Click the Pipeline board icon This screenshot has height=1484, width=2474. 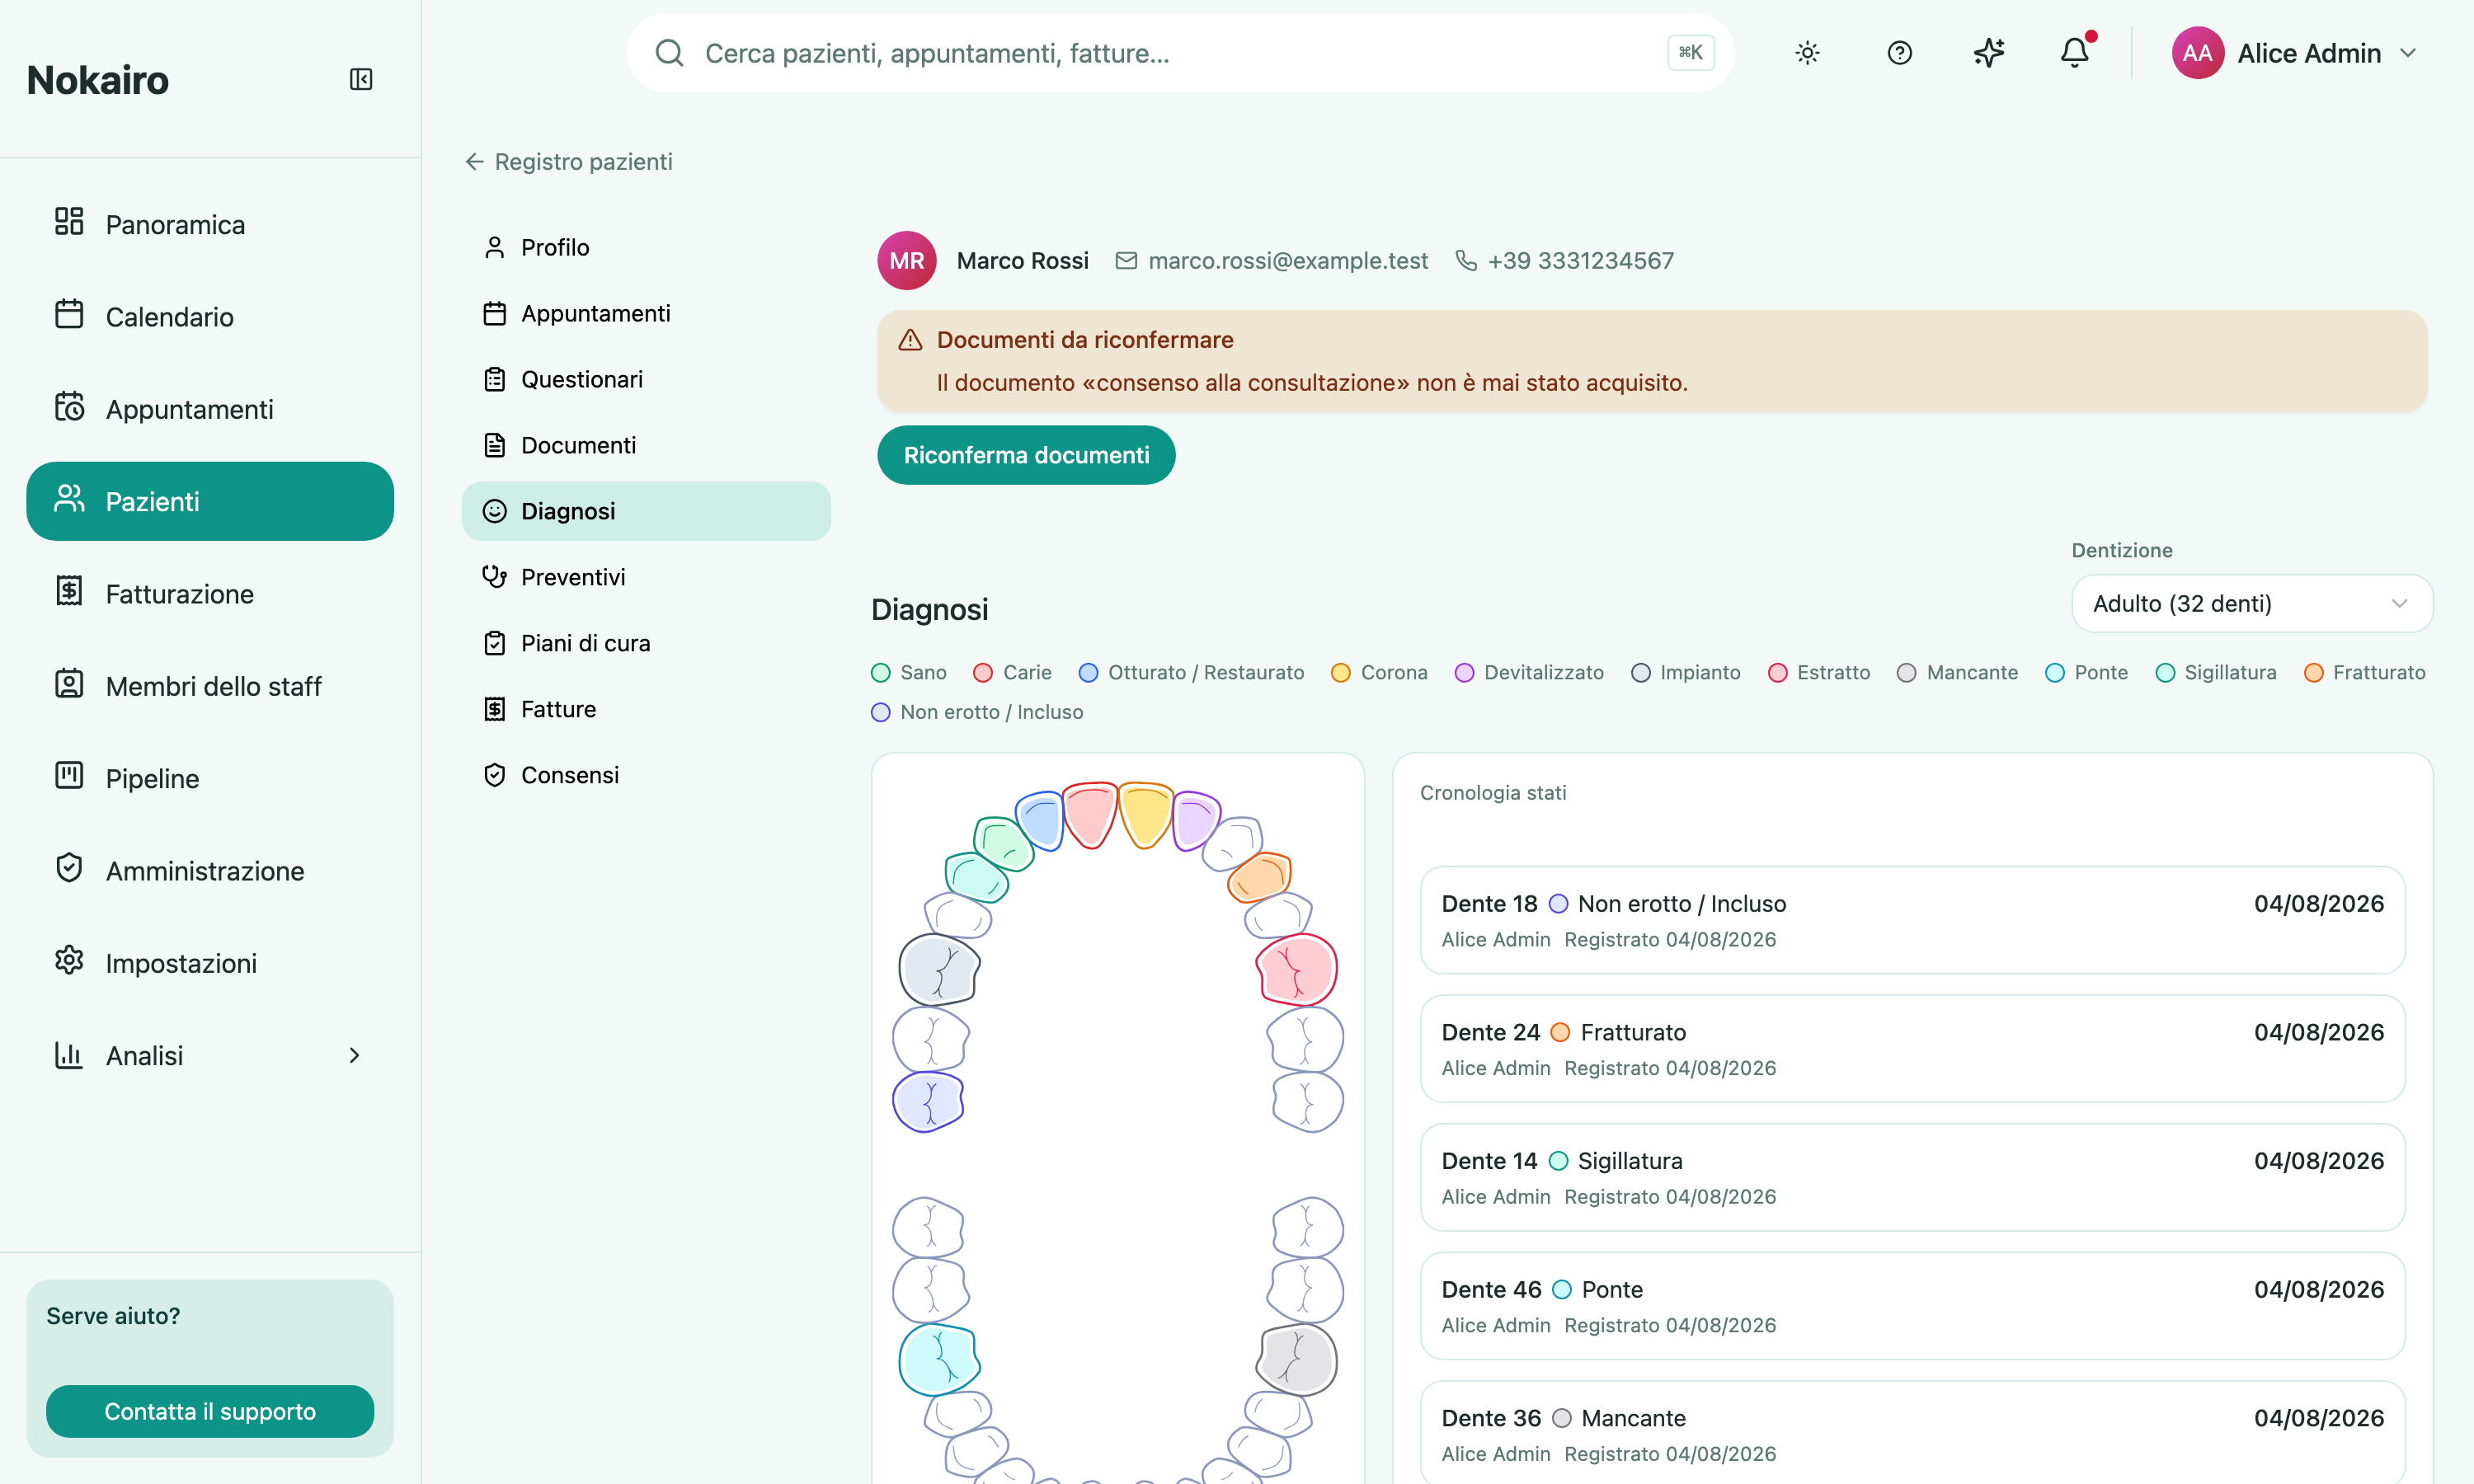click(69, 776)
